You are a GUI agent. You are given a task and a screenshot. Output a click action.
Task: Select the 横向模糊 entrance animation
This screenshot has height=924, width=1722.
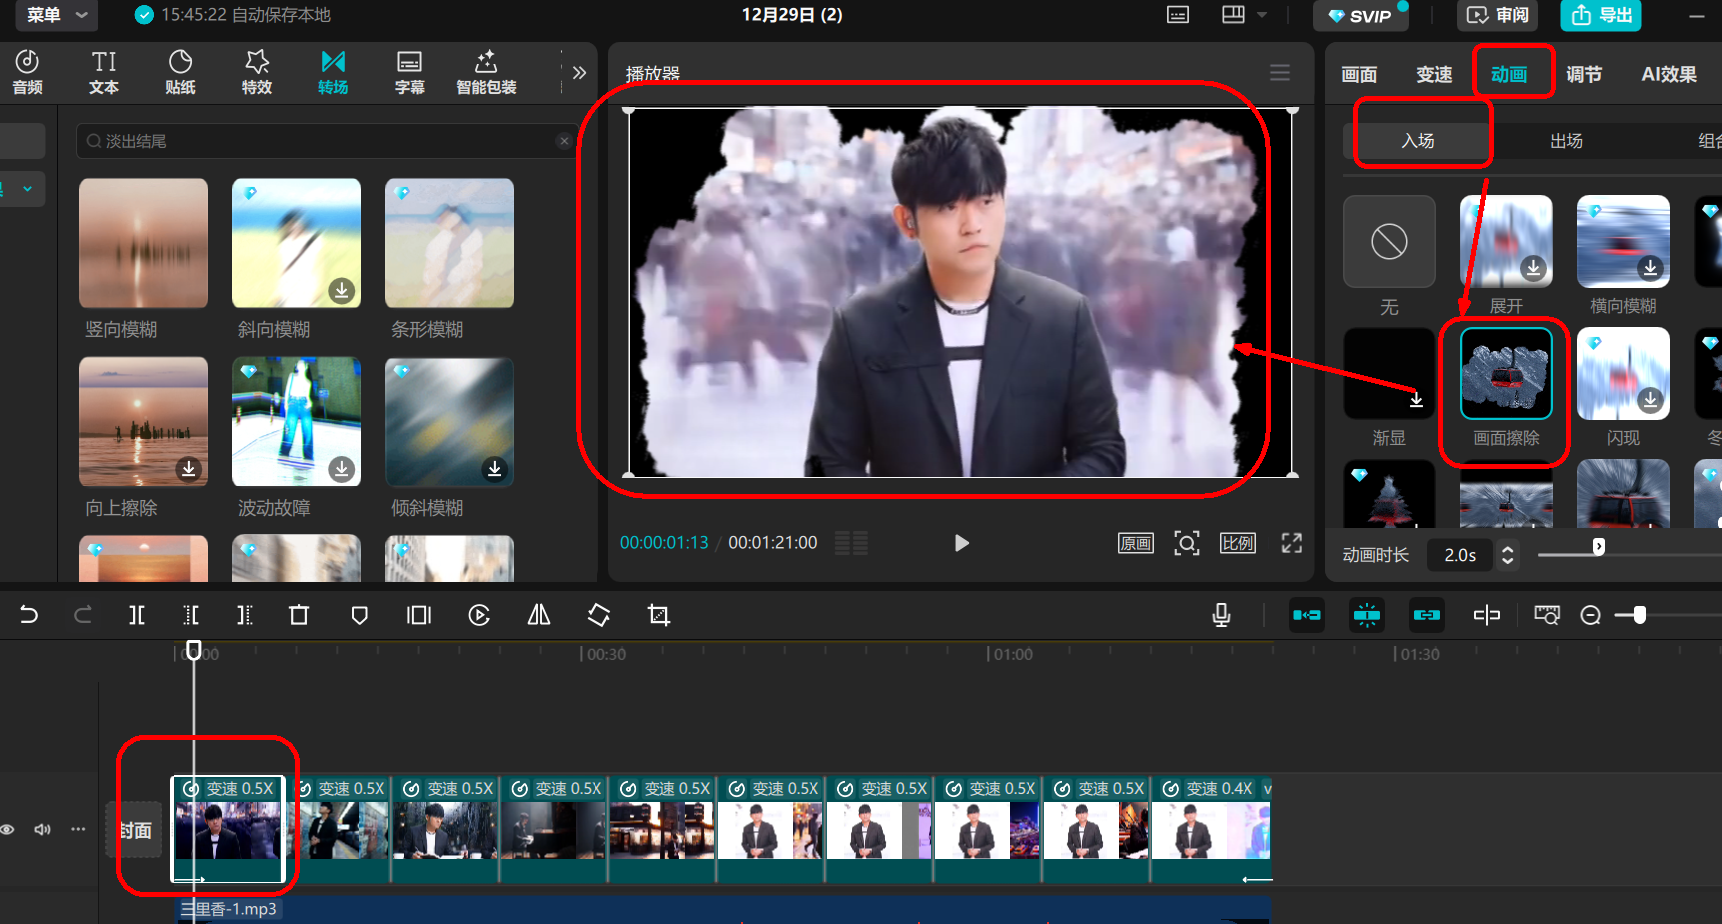point(1623,242)
